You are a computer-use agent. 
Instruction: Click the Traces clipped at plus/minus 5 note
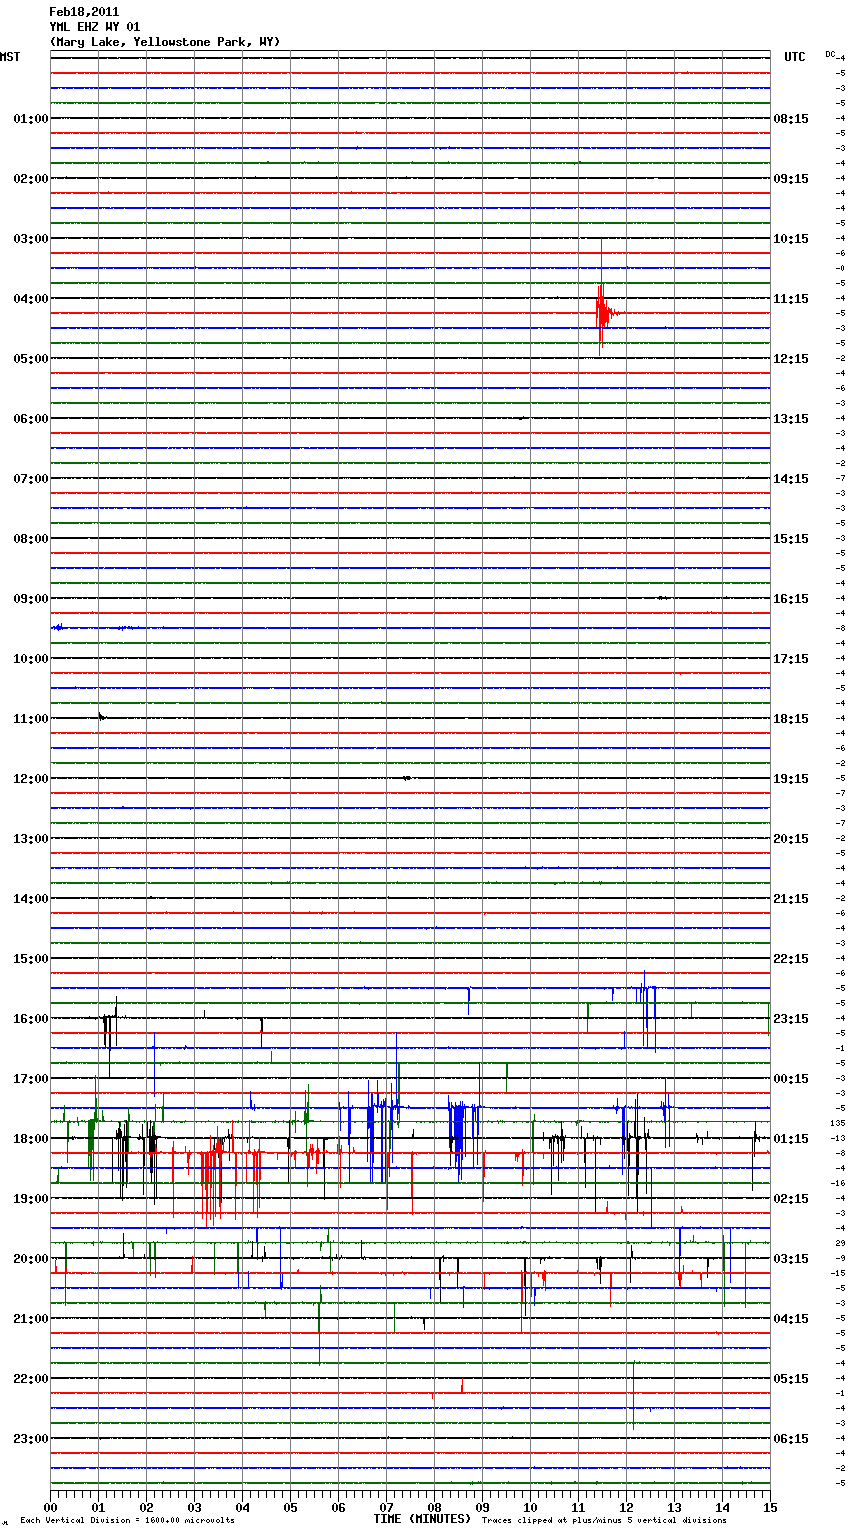tap(604, 1521)
